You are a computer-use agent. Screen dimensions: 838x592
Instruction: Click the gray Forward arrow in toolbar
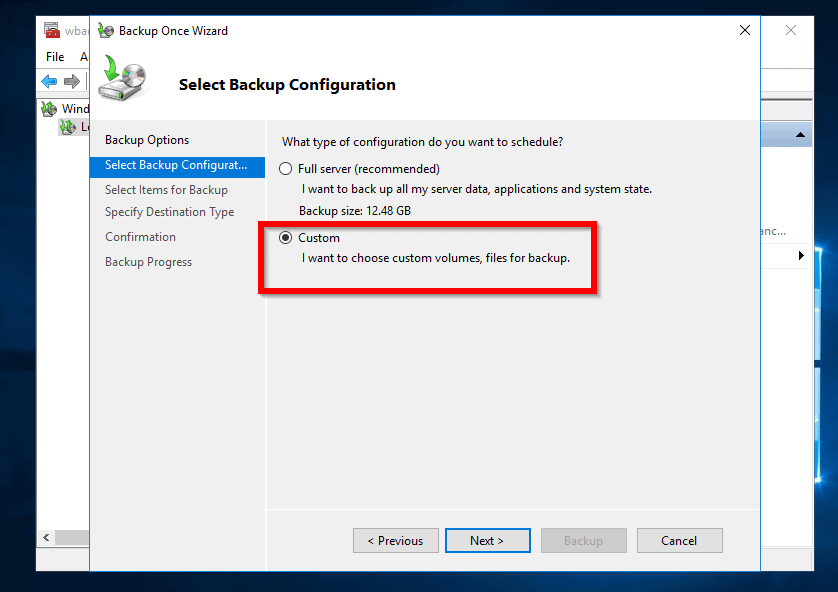71,81
